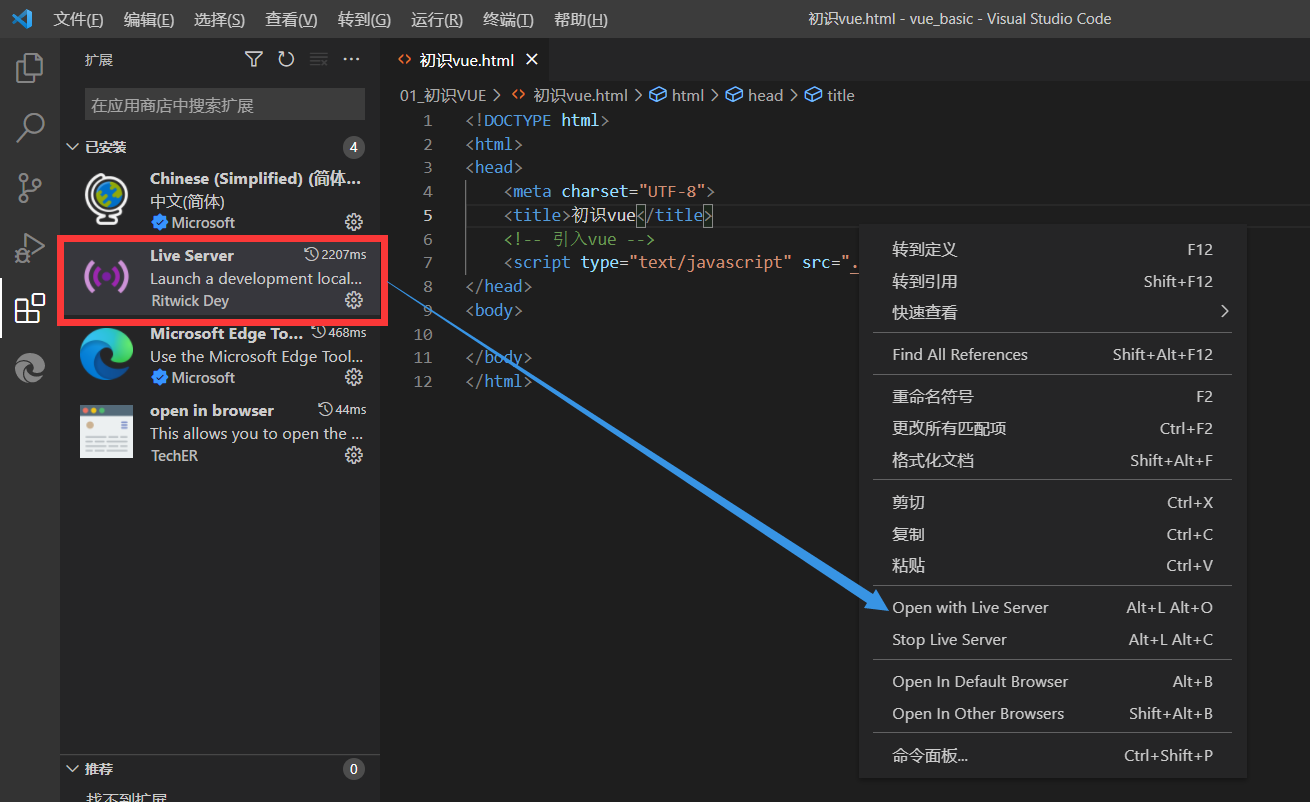This screenshot has width=1310, height=802.
Task: Select the Microsoft Edge Tools extension title
Action: 226,333
